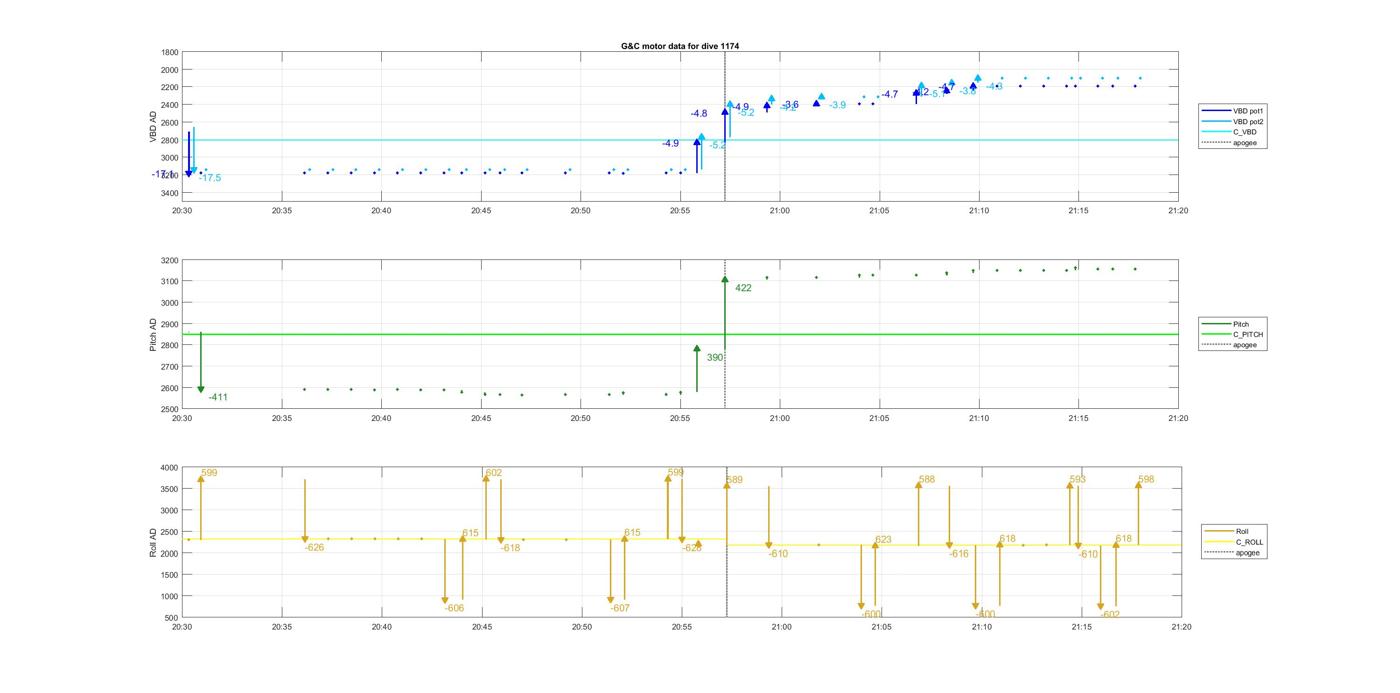Click the title 'G&C motor data for dive 1174'
Screen dimensions: 1400x693
tap(680, 46)
